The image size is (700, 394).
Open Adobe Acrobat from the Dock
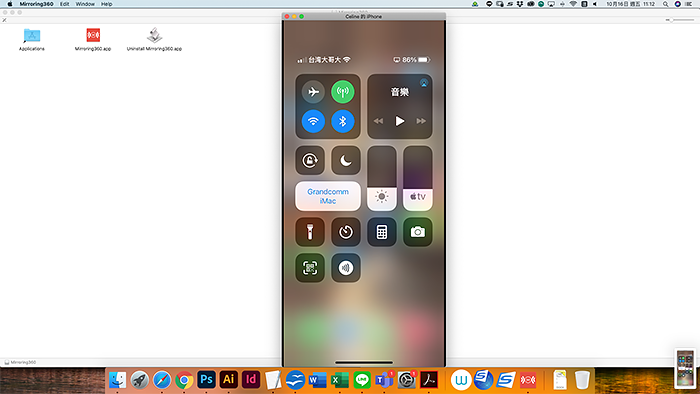[429, 380]
